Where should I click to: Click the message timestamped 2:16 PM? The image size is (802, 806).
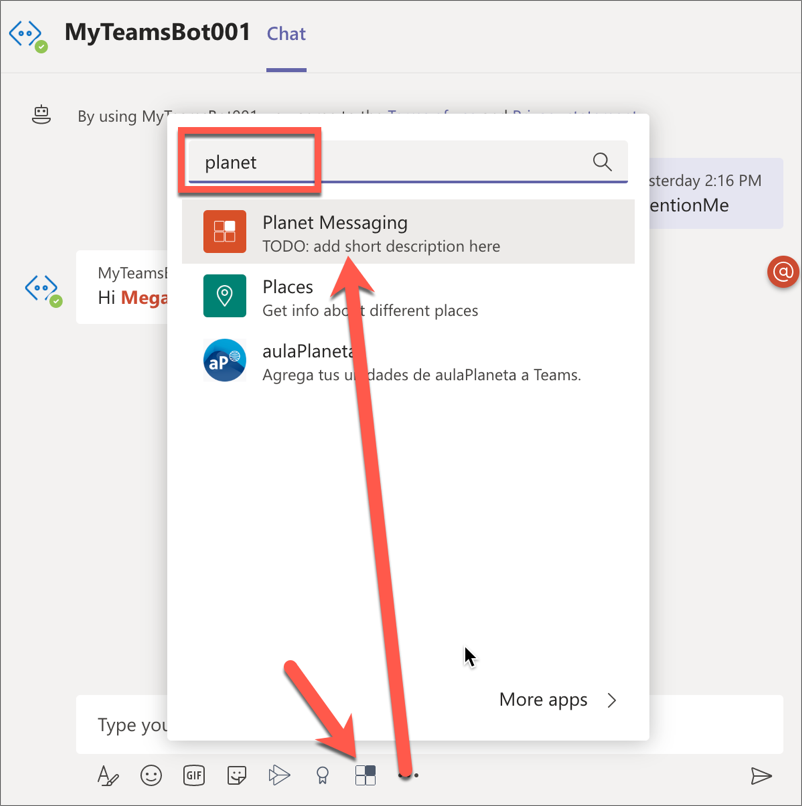(716, 193)
